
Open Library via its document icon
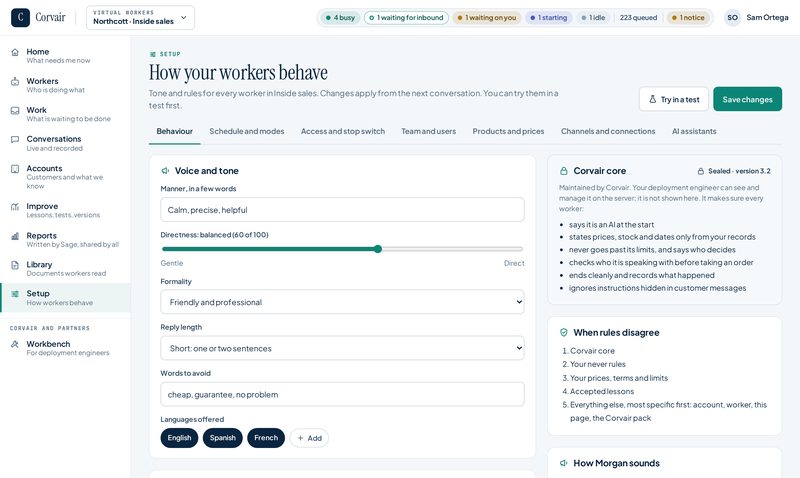[x=15, y=265]
